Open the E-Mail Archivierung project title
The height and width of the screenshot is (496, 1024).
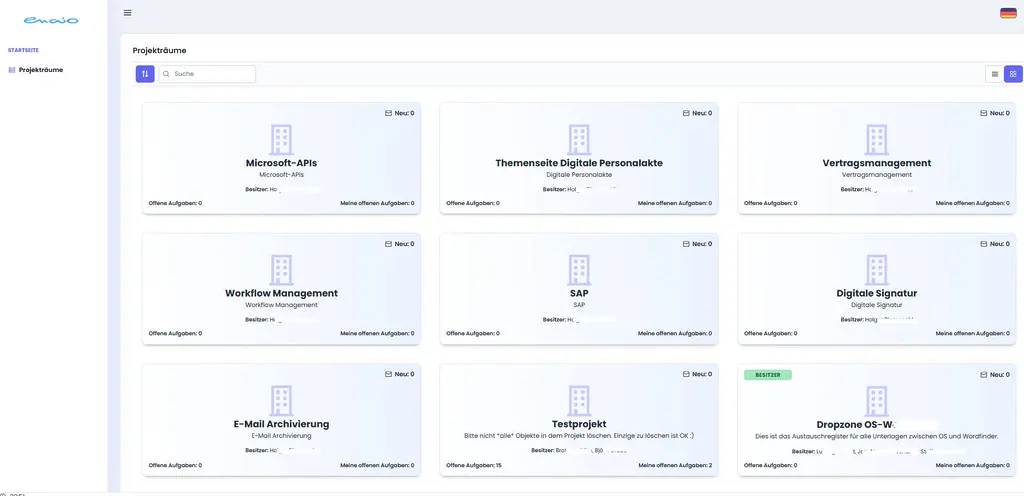(281, 424)
